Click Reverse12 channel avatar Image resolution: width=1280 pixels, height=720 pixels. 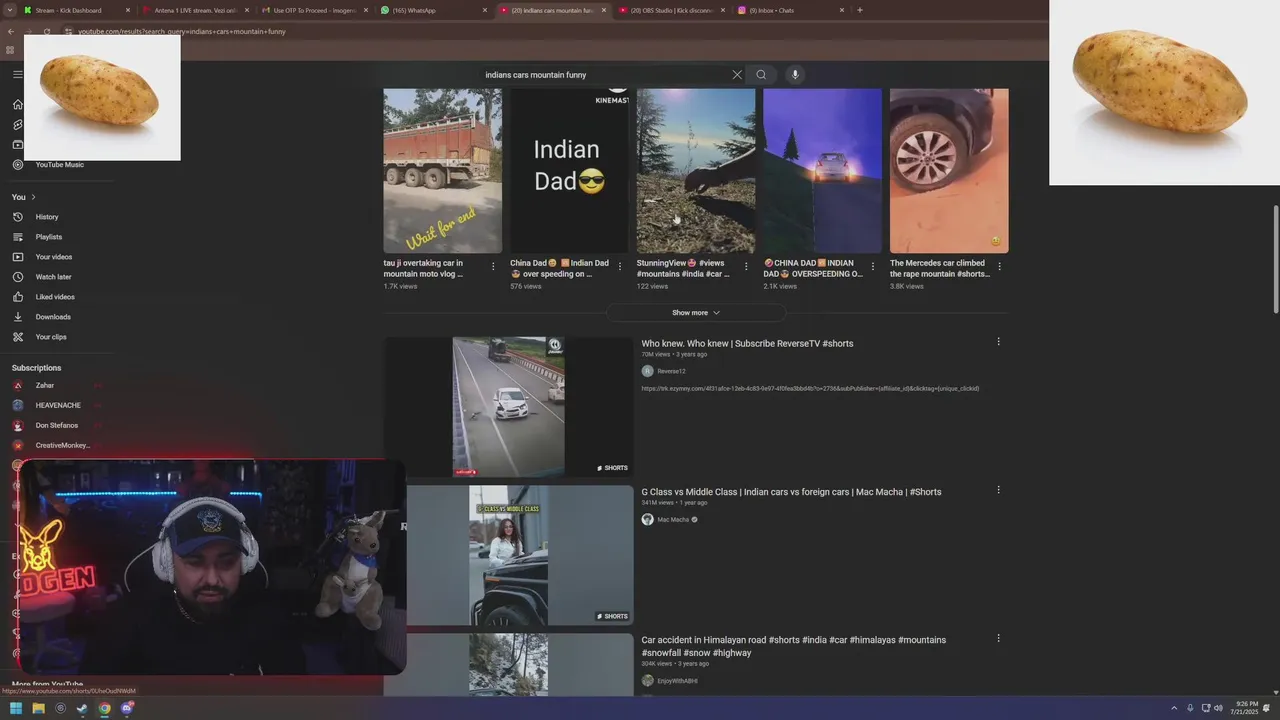647,371
